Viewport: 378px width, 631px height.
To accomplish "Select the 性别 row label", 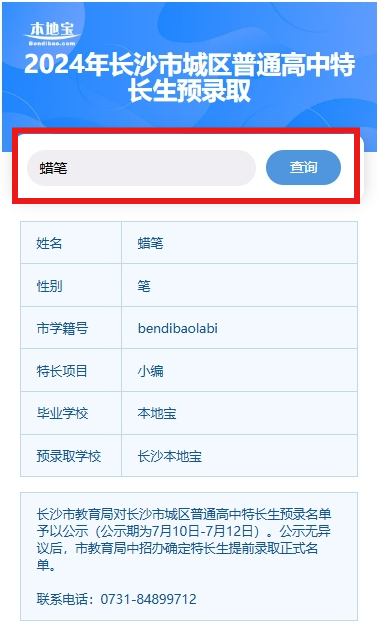I will point(71,285).
